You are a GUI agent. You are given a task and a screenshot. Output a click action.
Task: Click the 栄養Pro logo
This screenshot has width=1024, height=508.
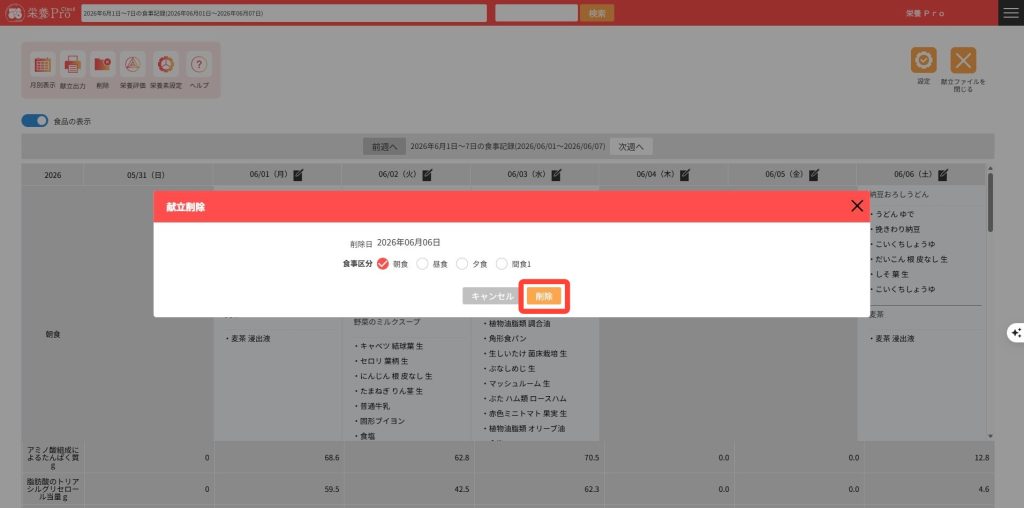[x=39, y=13]
